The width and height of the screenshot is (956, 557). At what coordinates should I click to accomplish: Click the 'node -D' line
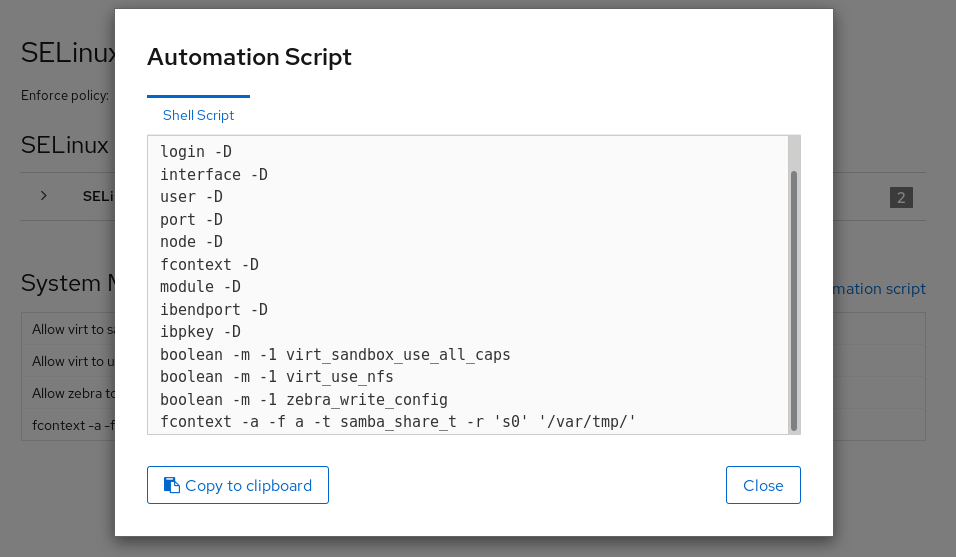(x=191, y=242)
